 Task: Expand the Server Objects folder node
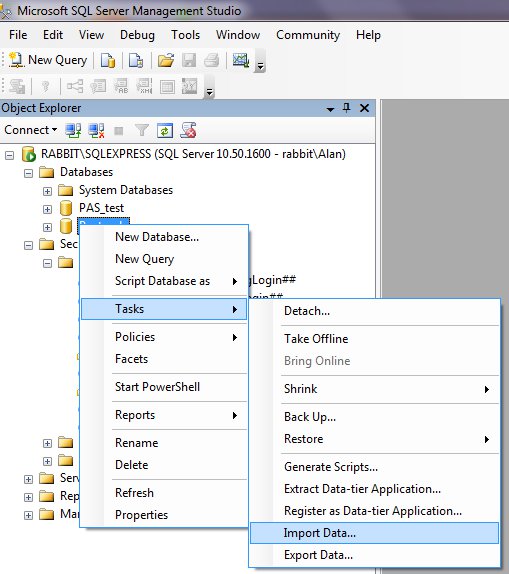point(29,479)
